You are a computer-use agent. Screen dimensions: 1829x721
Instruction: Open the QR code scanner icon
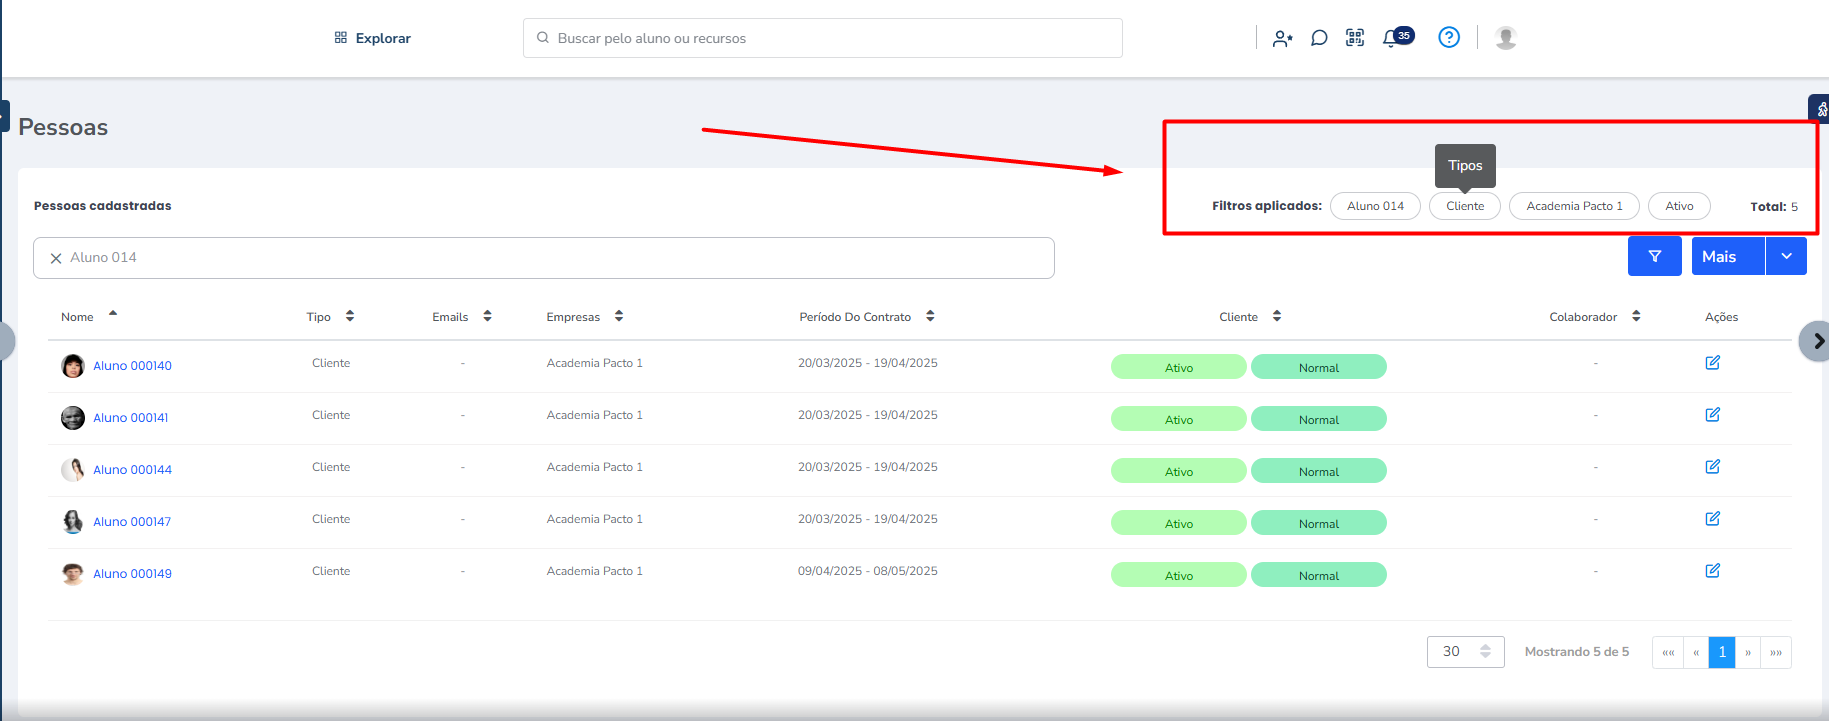(1355, 38)
